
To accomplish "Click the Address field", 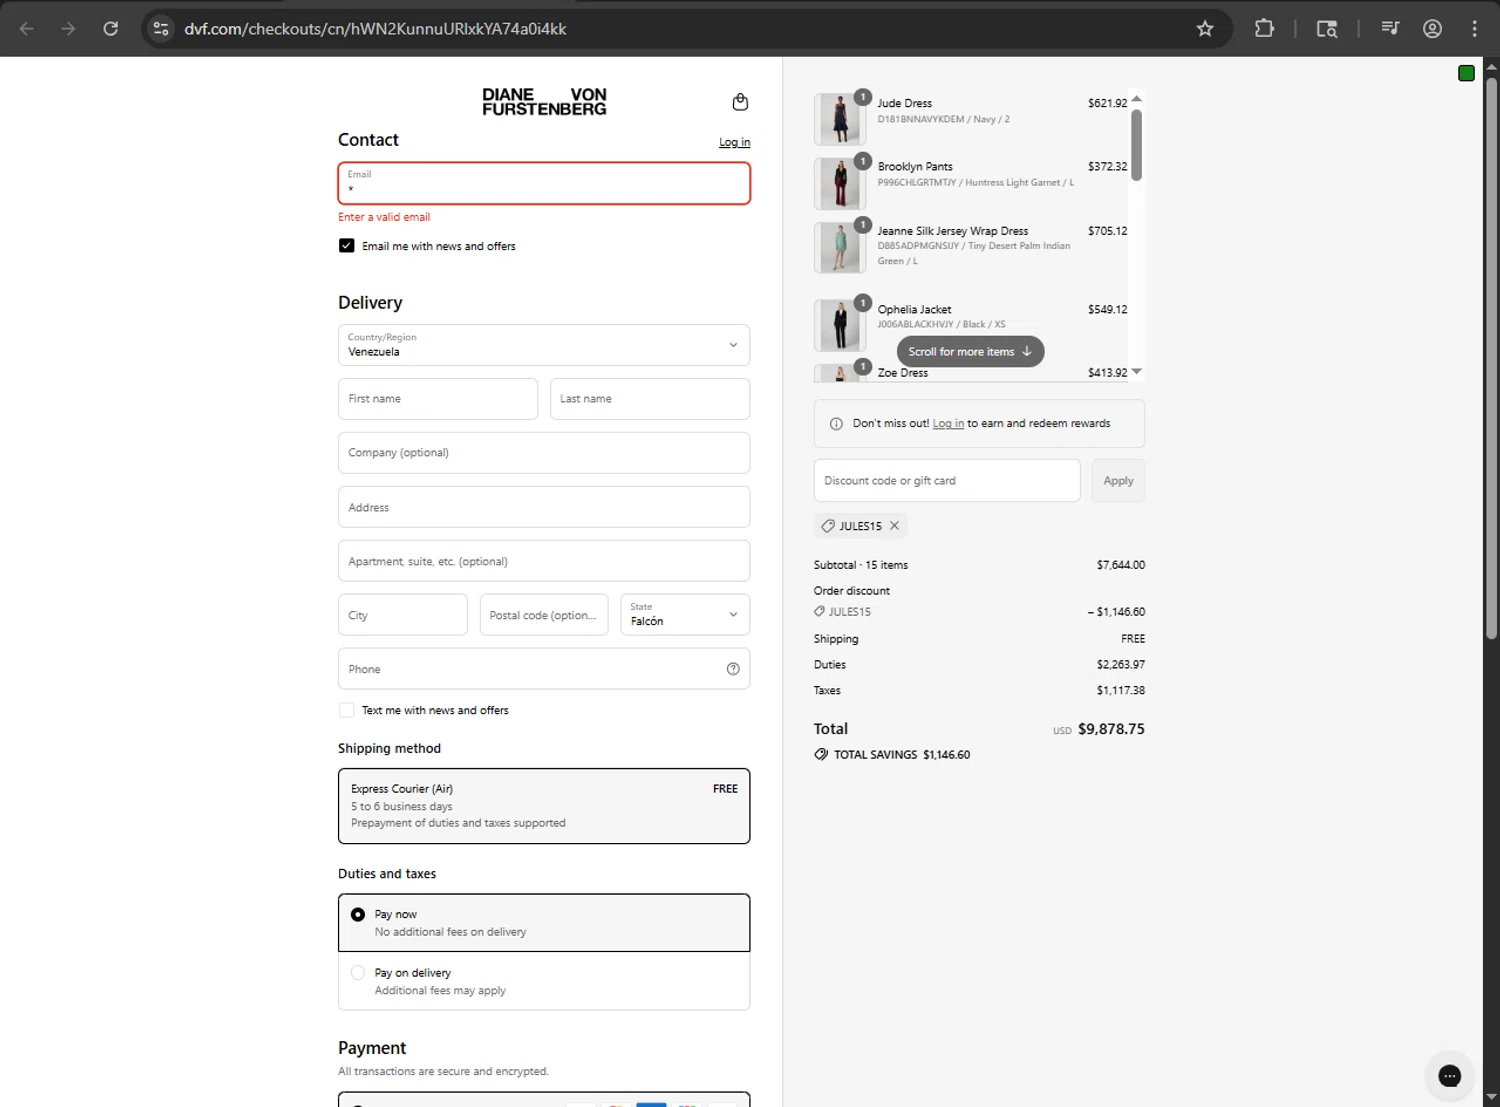I will click(x=544, y=507).
